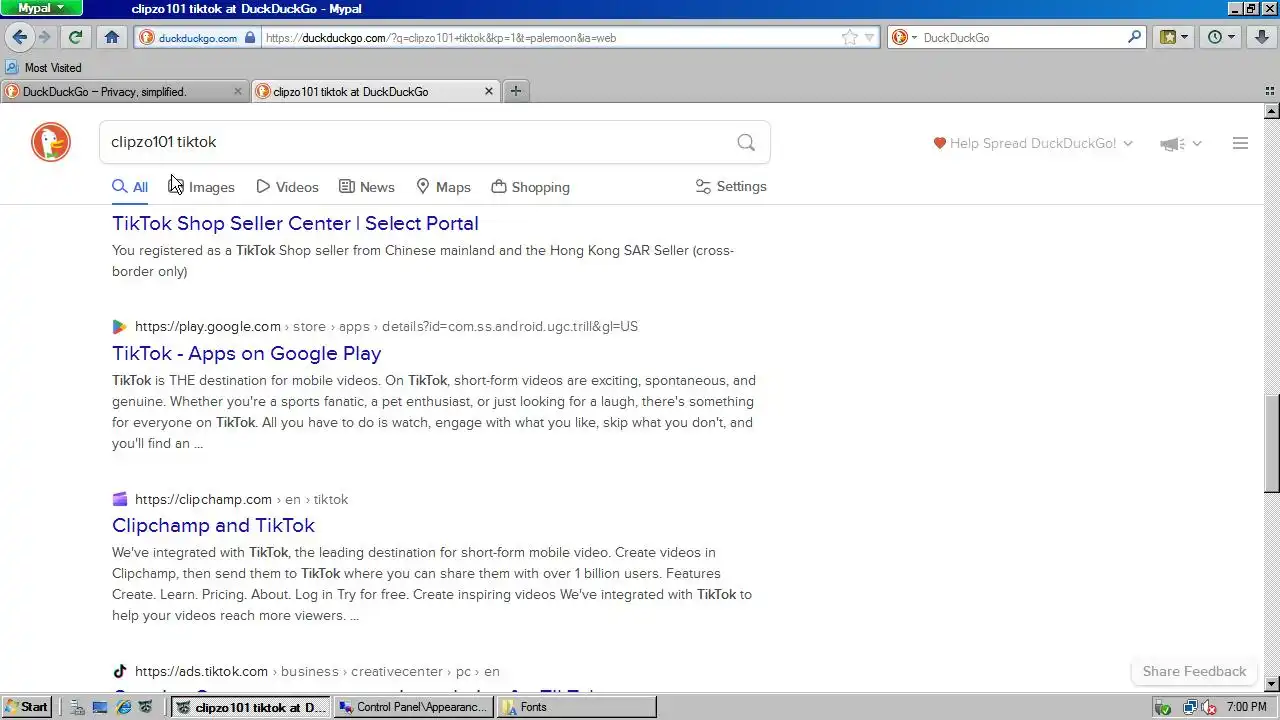Click Show Desktop quick launch icon
Viewport: 1280px width, 720px height.
[99, 707]
